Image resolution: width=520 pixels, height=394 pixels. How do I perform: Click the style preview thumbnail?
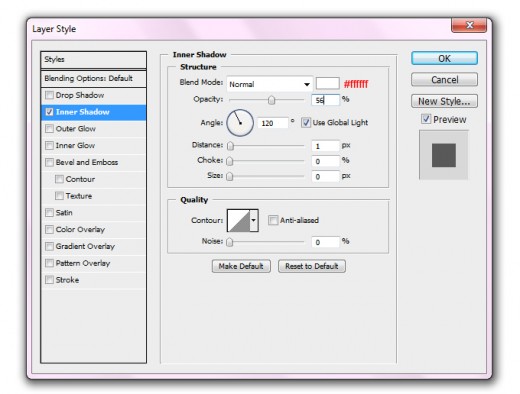tap(444, 155)
